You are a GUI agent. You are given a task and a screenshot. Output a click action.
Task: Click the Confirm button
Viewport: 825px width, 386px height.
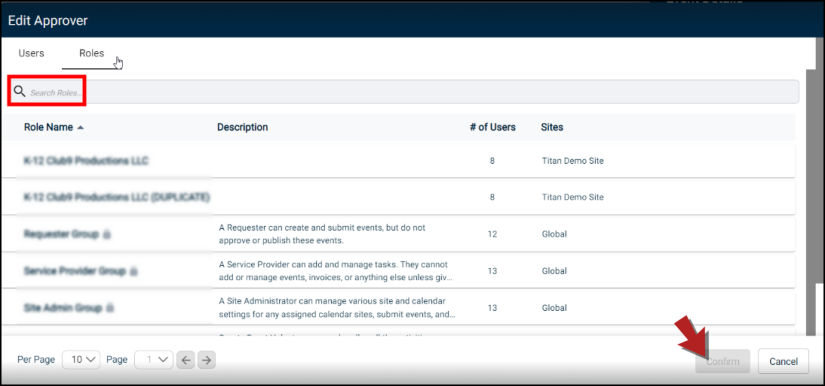722,361
